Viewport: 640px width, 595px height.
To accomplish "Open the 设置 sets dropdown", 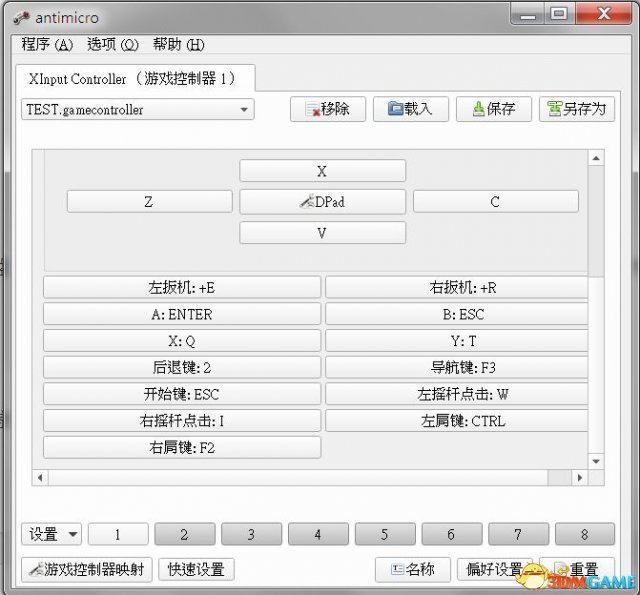I will coord(51,534).
